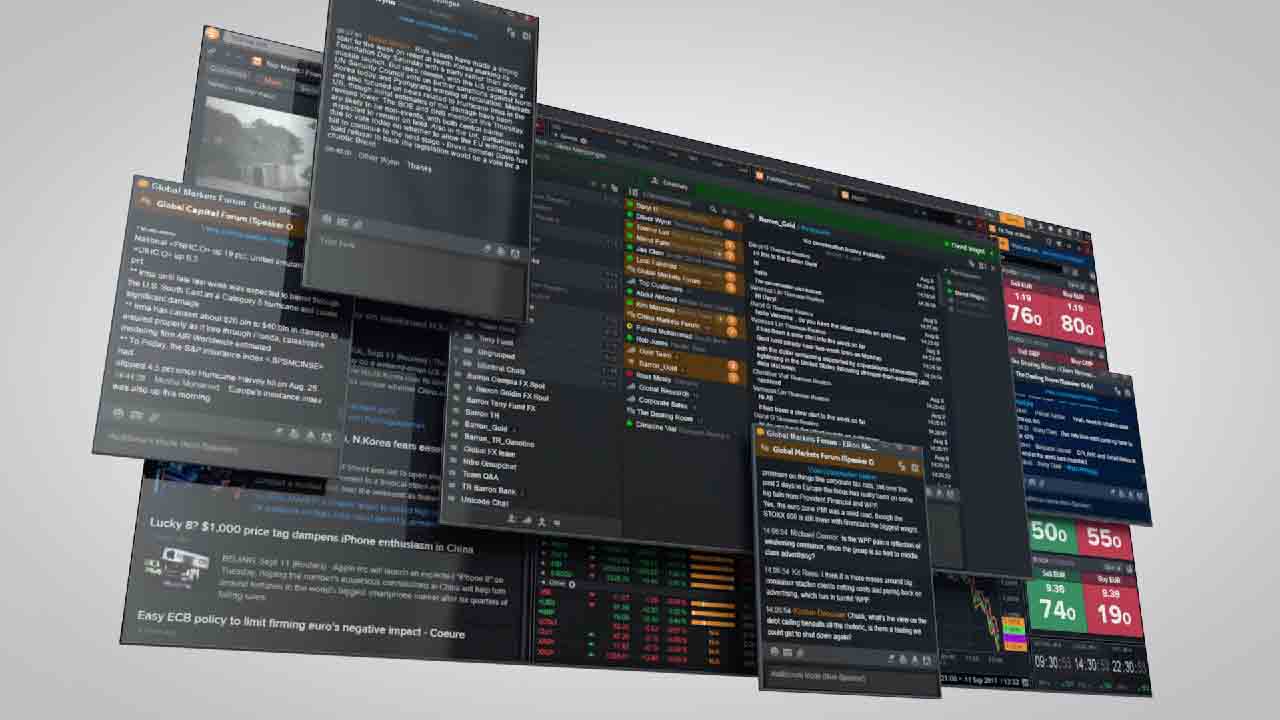Viewport: 1280px width, 720px height.
Task: Click the first icon below the chat list
Action: coord(512,519)
